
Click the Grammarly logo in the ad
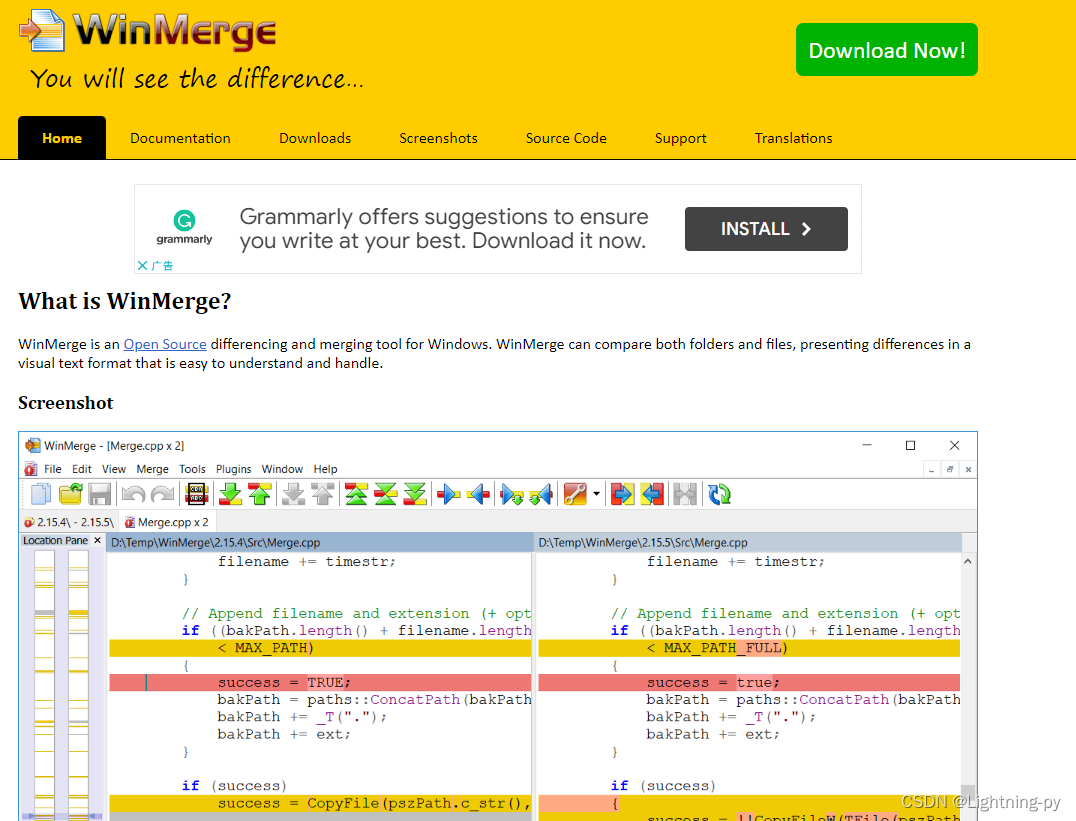click(184, 227)
